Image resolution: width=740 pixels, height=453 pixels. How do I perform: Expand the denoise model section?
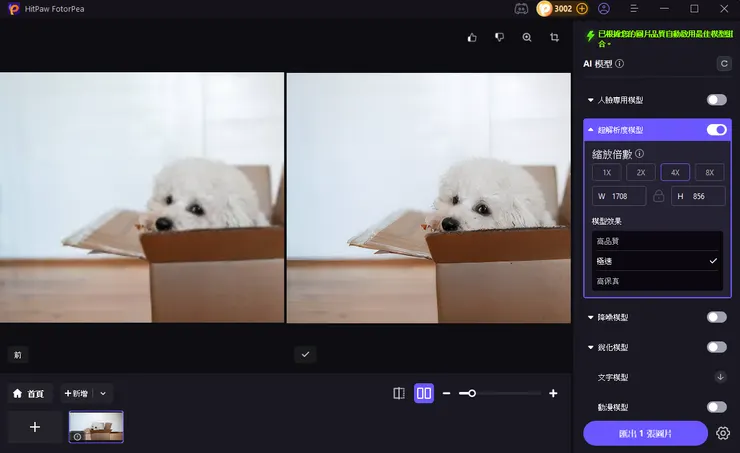point(590,318)
